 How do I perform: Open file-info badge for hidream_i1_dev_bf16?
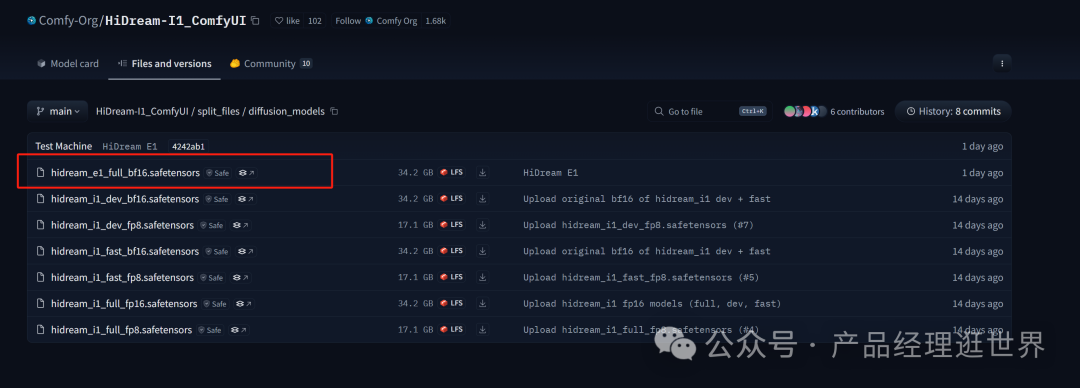pos(247,199)
